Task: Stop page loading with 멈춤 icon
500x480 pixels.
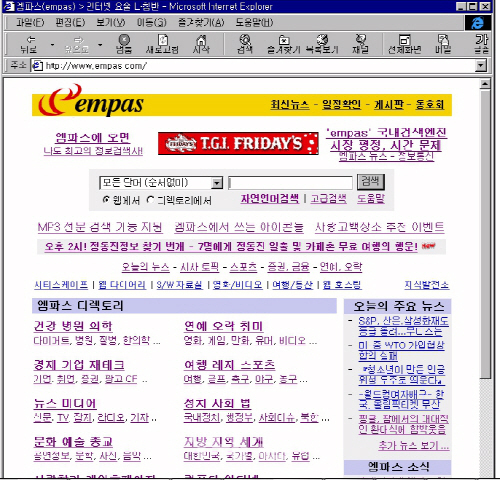Action: [124, 44]
